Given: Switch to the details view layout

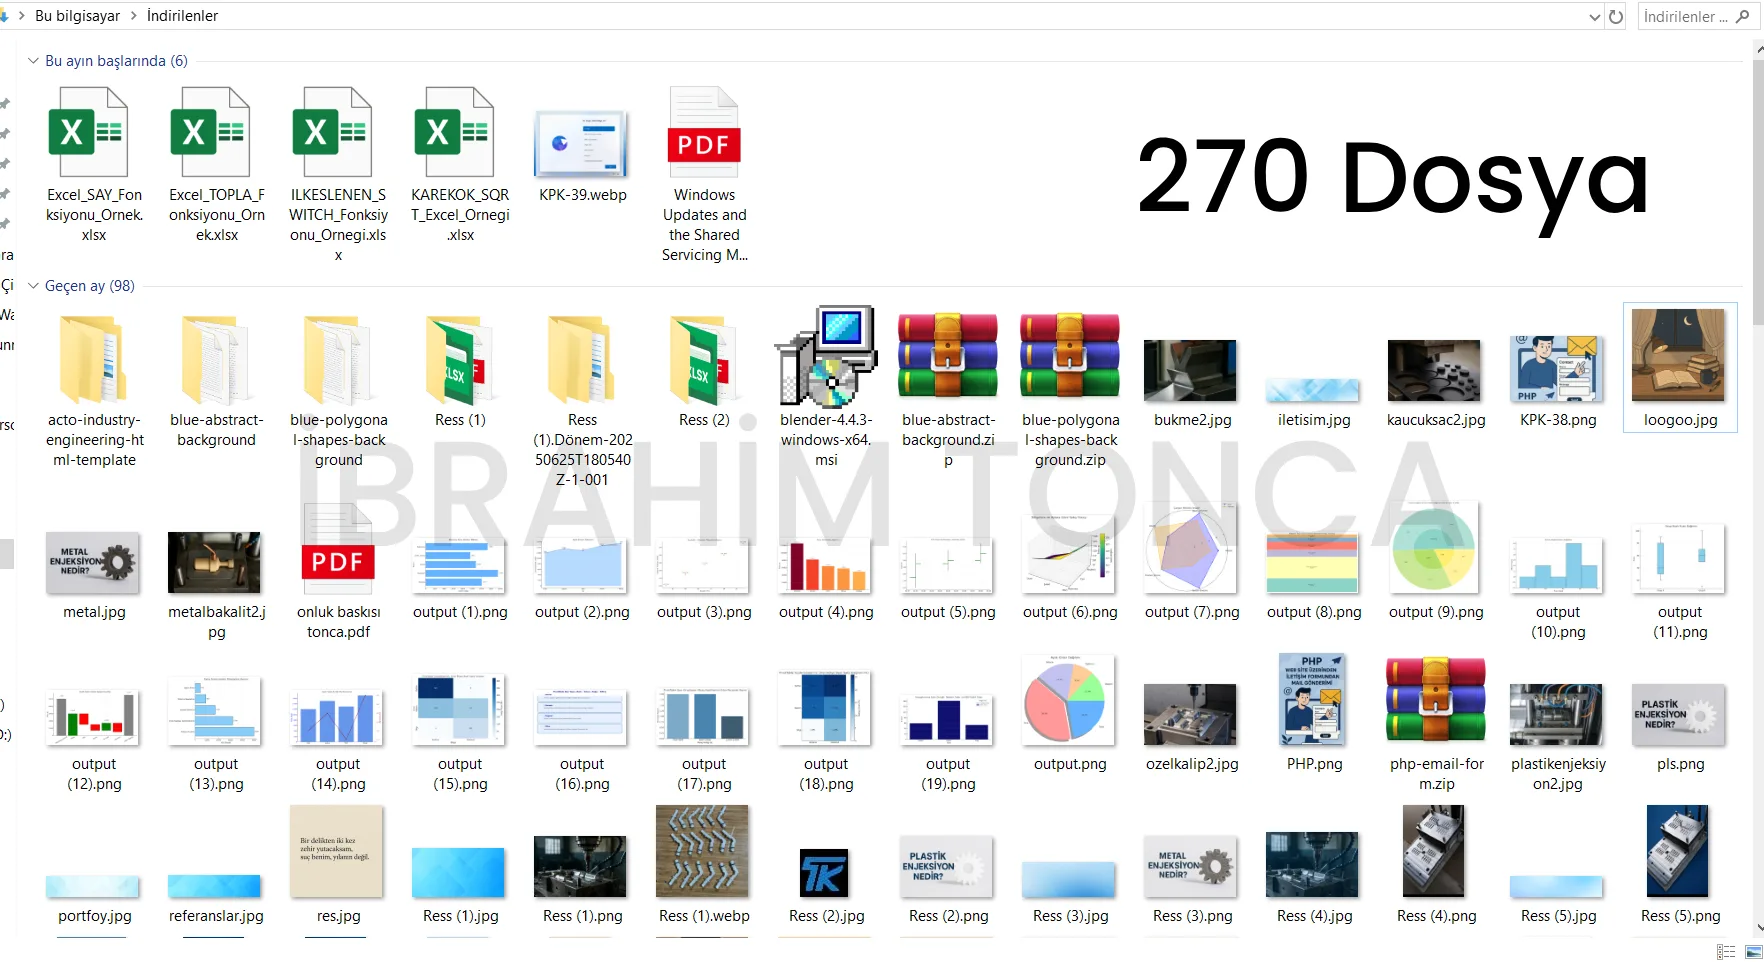Looking at the screenshot, I should 1725,952.
